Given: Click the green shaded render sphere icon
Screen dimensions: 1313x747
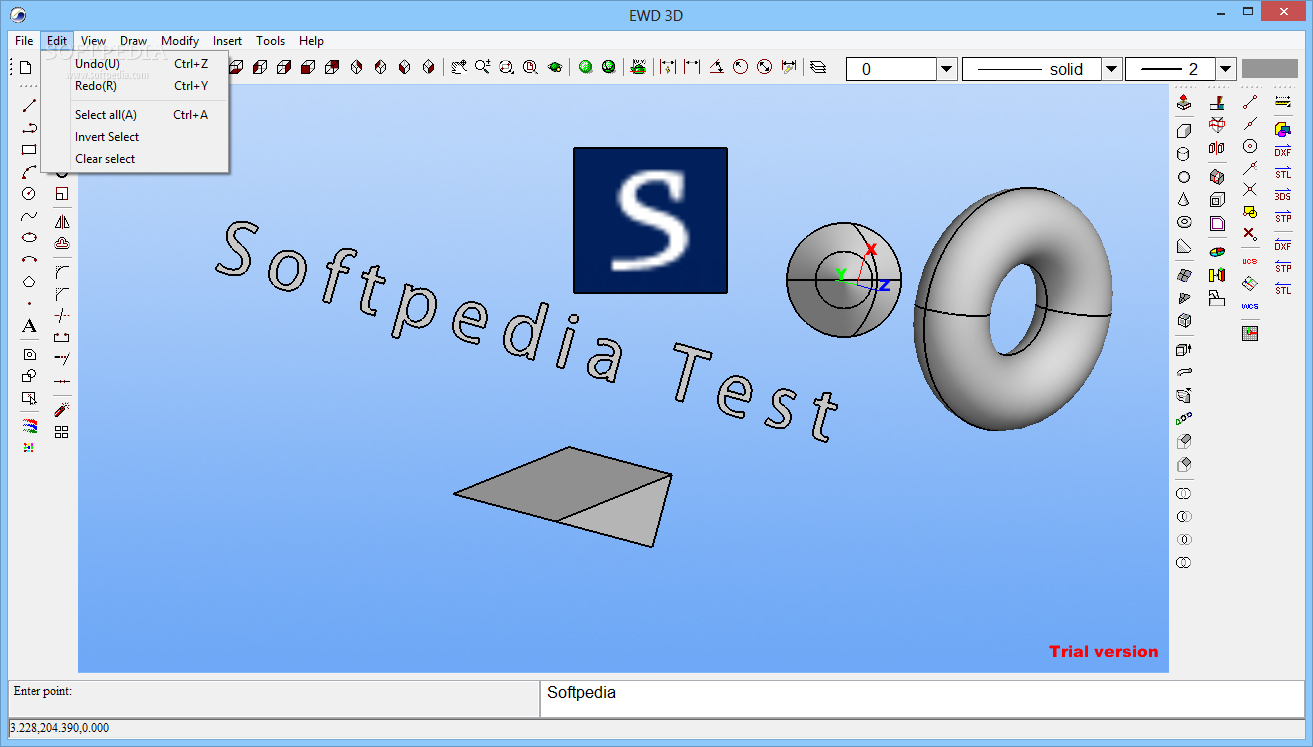Looking at the screenshot, I should pos(586,68).
